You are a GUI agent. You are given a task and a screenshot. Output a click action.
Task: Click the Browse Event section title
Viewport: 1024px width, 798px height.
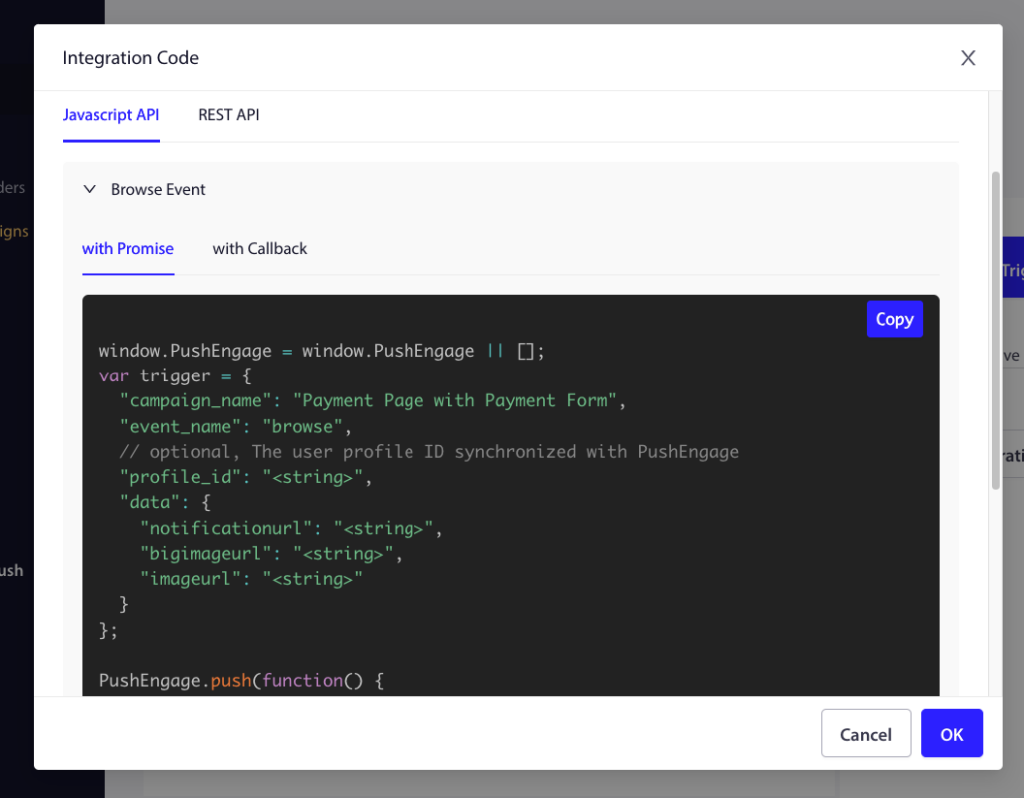tap(158, 189)
